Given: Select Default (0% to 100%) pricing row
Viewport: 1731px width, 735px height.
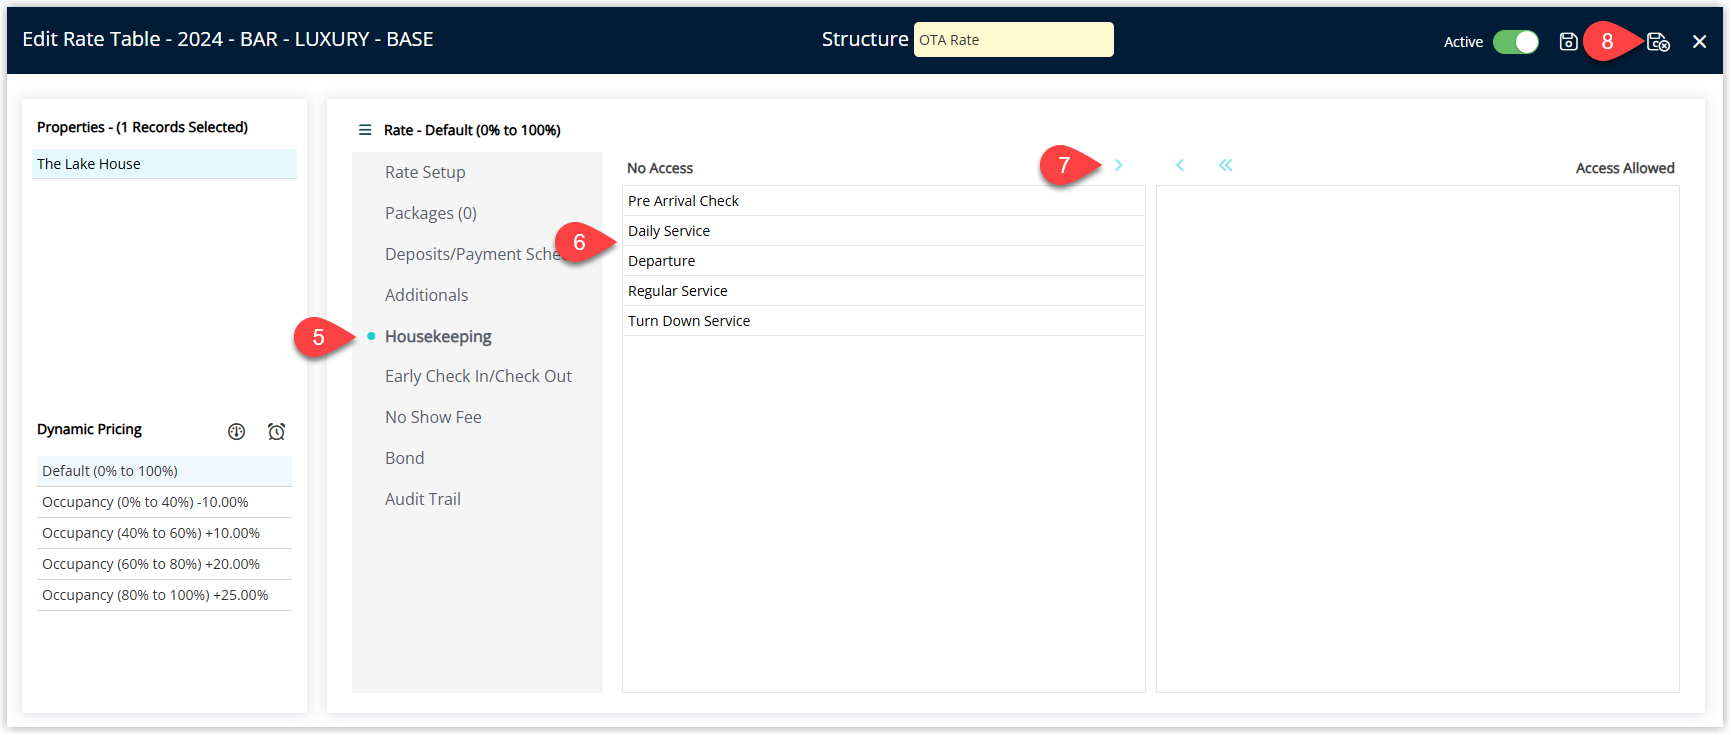Looking at the screenshot, I should coord(164,471).
